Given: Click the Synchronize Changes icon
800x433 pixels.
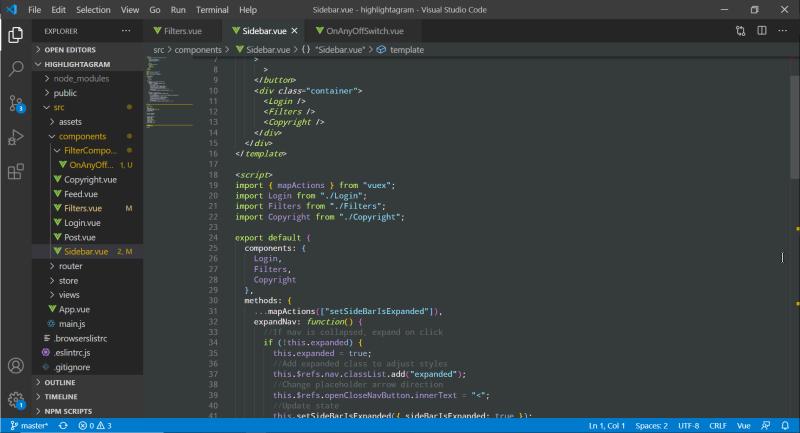Looking at the screenshot, I should [63, 425].
